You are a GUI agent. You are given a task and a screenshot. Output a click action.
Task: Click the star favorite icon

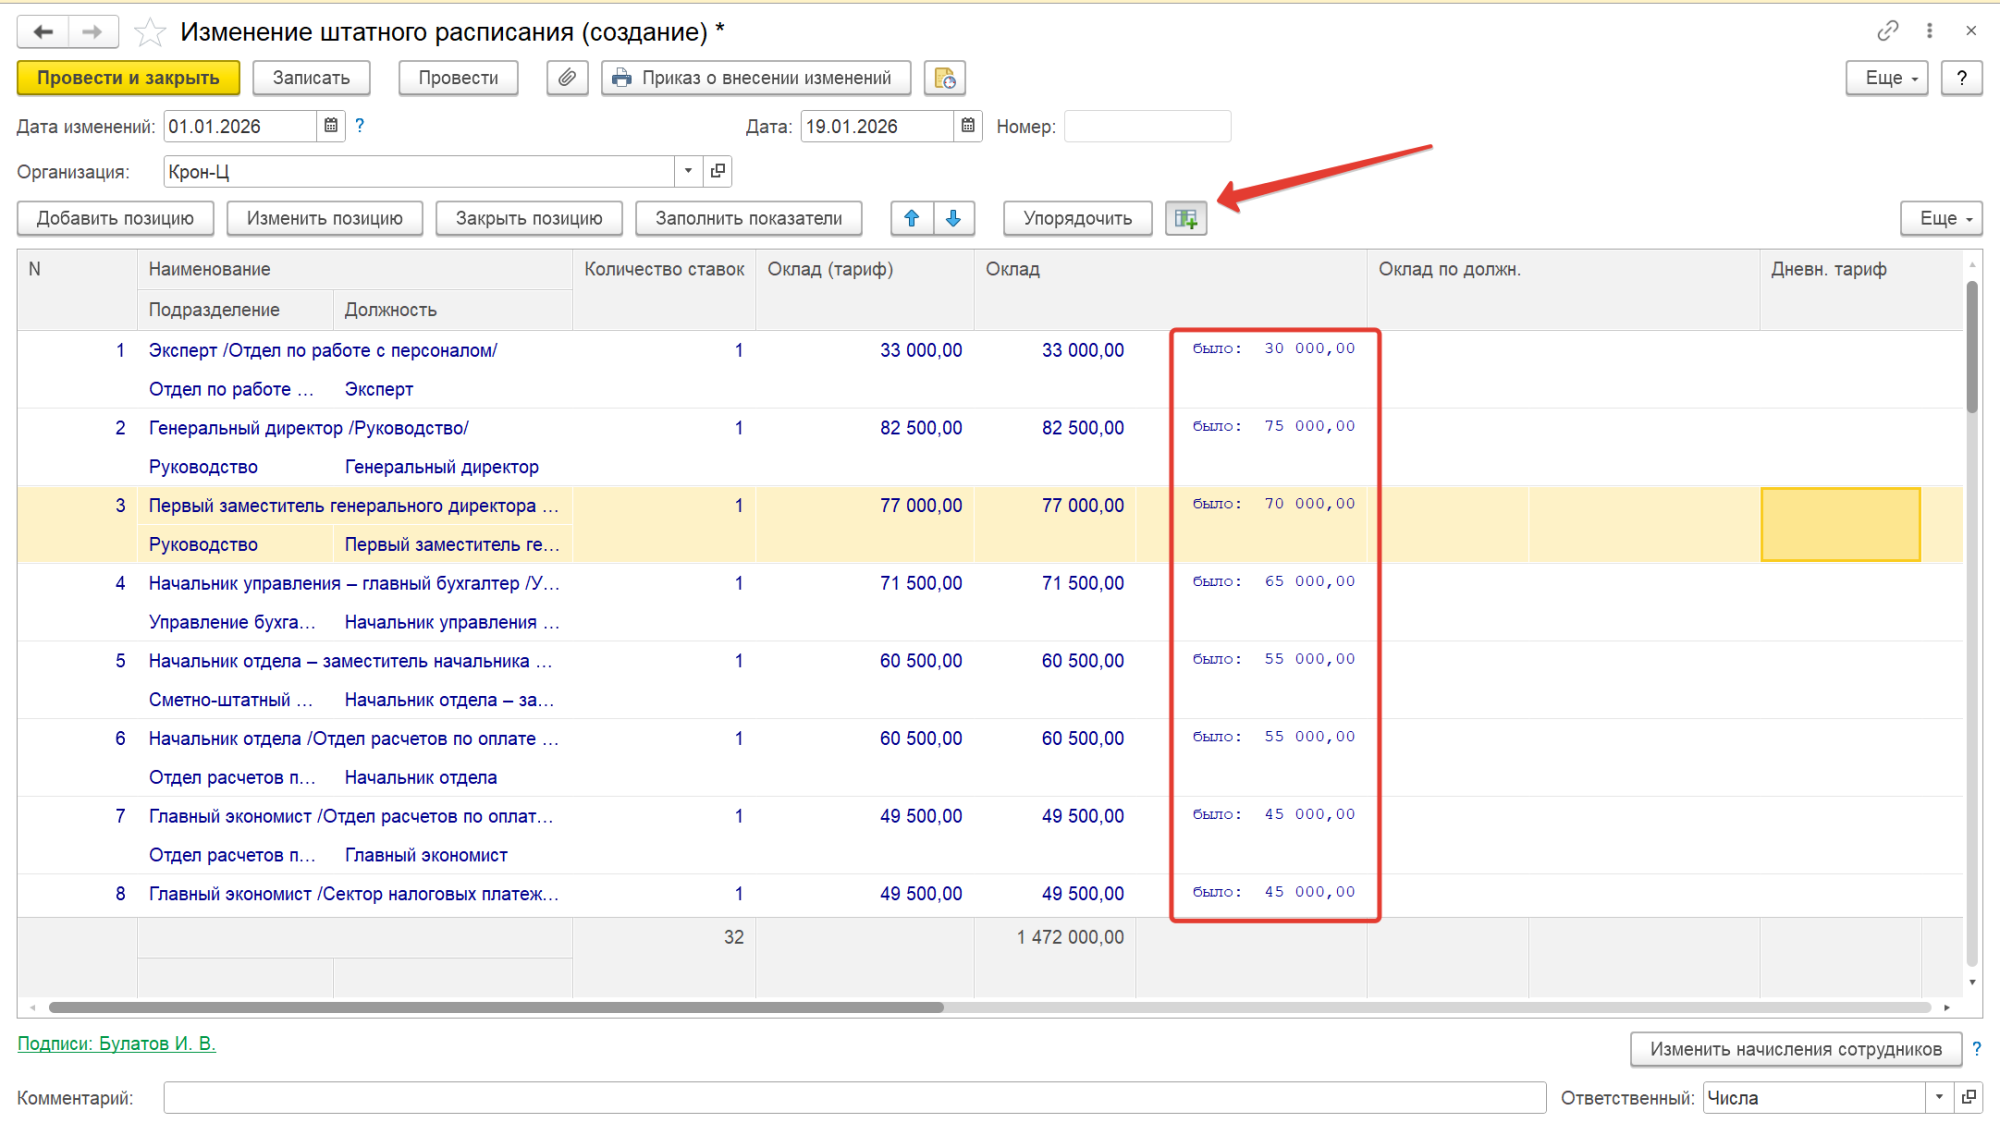[150, 33]
